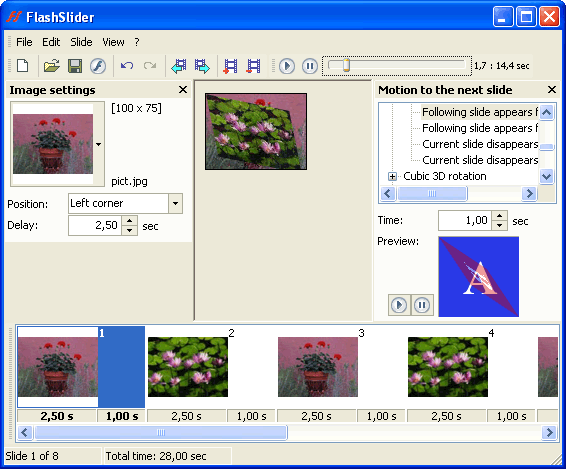Viewport: 566px width, 469px height.
Task: Click the Flash export icon
Action: [x=98, y=66]
